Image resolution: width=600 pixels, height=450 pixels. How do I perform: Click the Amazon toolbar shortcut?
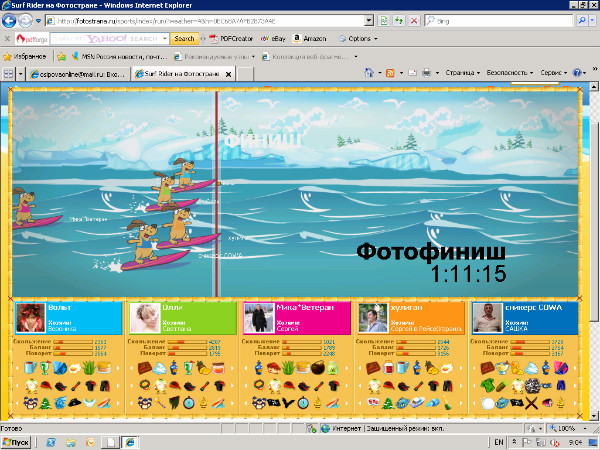(314, 38)
